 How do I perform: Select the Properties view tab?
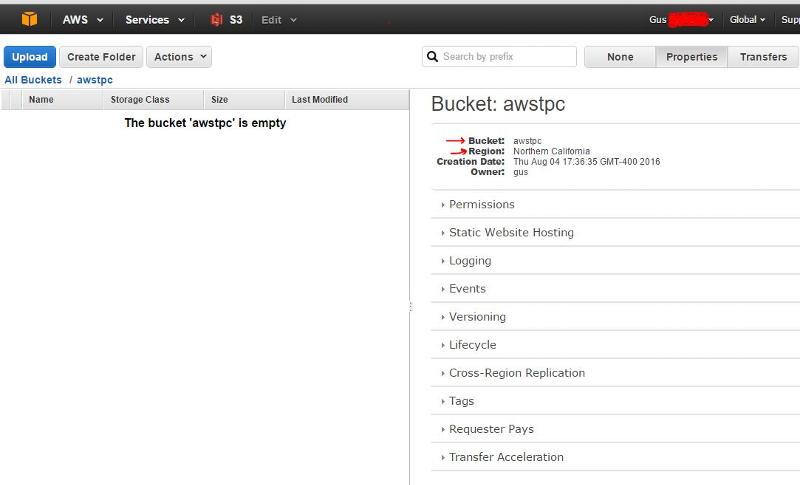(691, 57)
